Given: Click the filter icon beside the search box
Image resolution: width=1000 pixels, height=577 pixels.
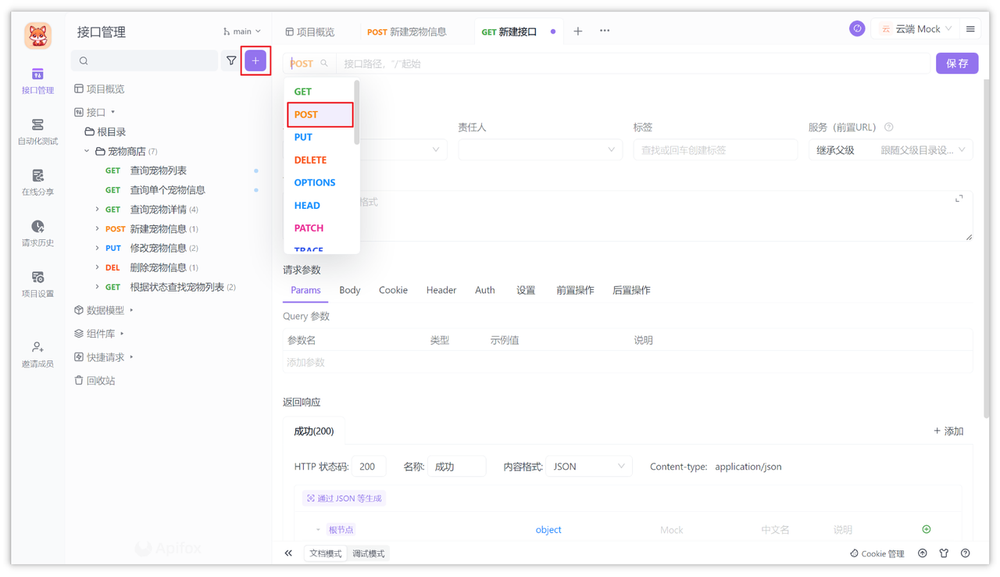Looking at the screenshot, I should tap(230, 61).
